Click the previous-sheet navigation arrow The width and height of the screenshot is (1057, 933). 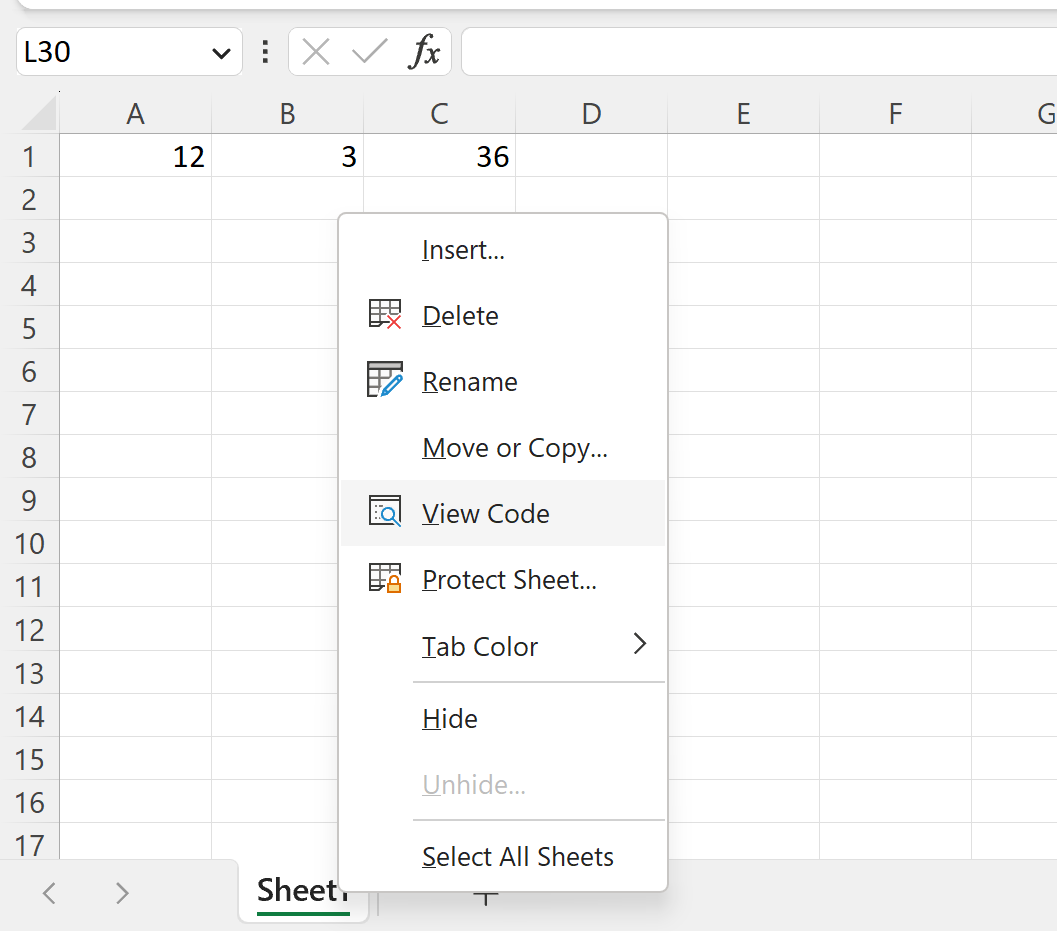pyautogui.click(x=49, y=893)
